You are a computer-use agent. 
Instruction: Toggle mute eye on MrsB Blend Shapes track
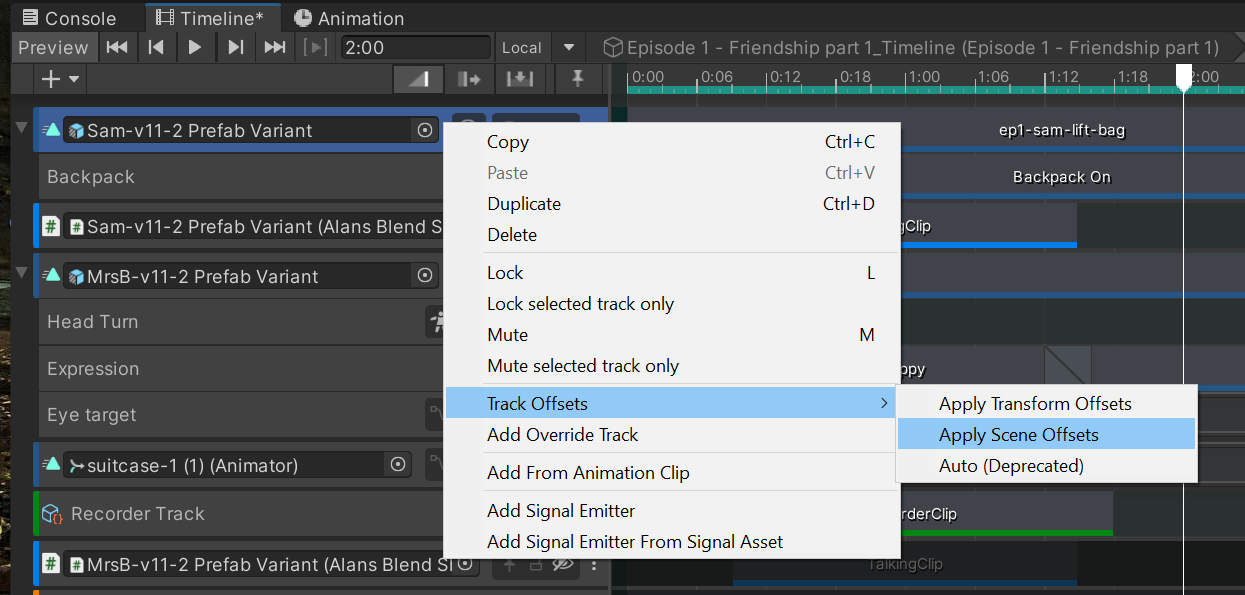(x=563, y=565)
